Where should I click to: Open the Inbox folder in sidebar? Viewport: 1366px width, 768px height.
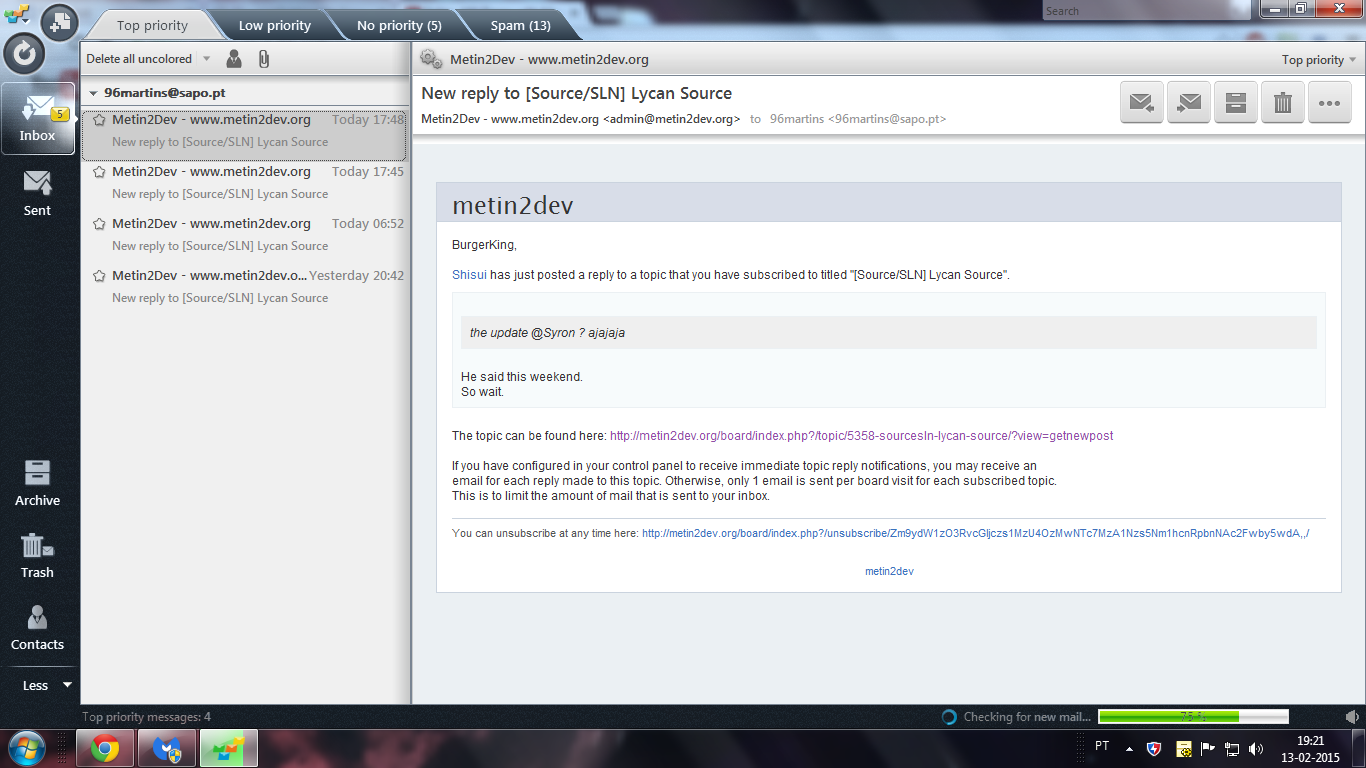(38, 118)
